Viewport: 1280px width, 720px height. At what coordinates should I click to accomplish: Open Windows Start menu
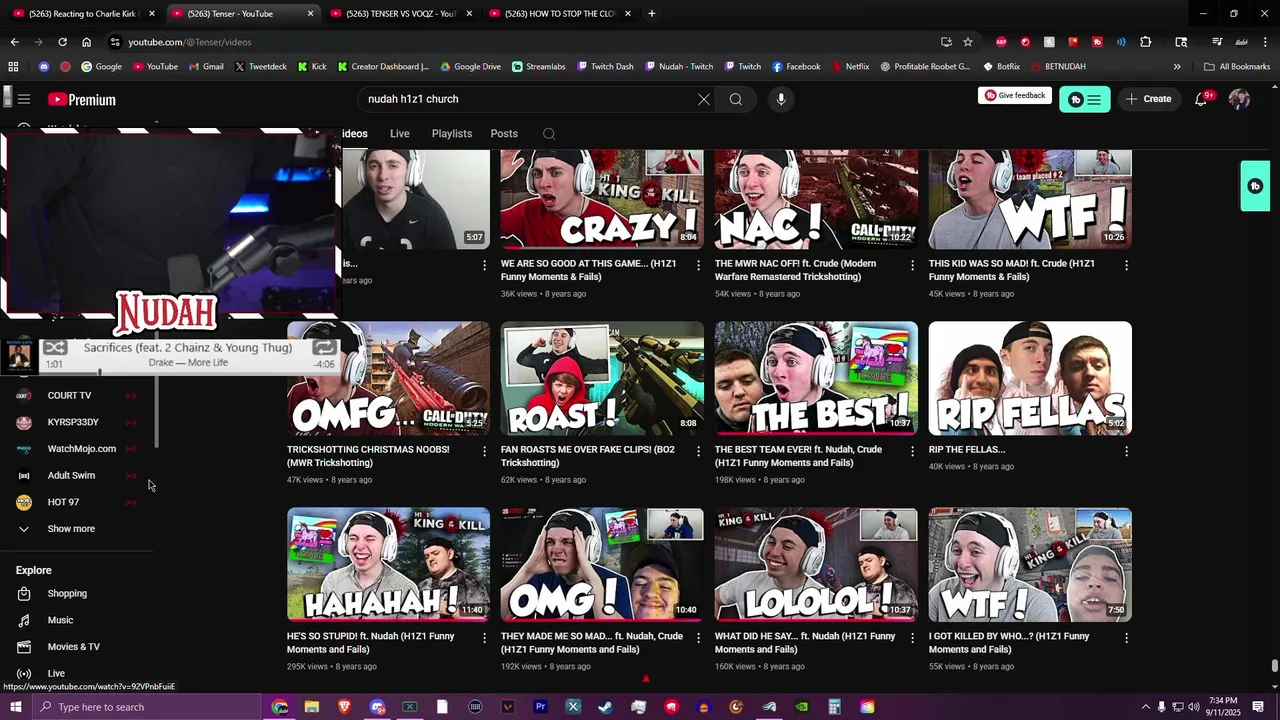(x=15, y=707)
